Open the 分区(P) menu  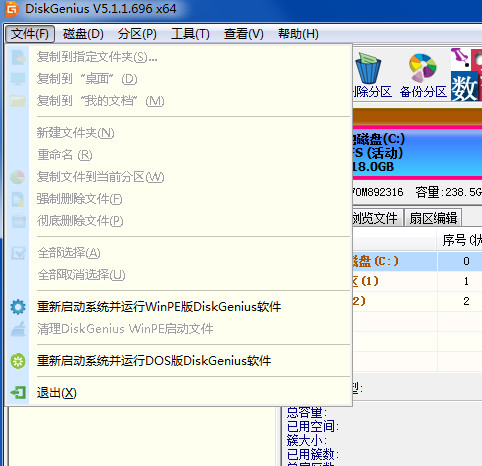pos(137,34)
